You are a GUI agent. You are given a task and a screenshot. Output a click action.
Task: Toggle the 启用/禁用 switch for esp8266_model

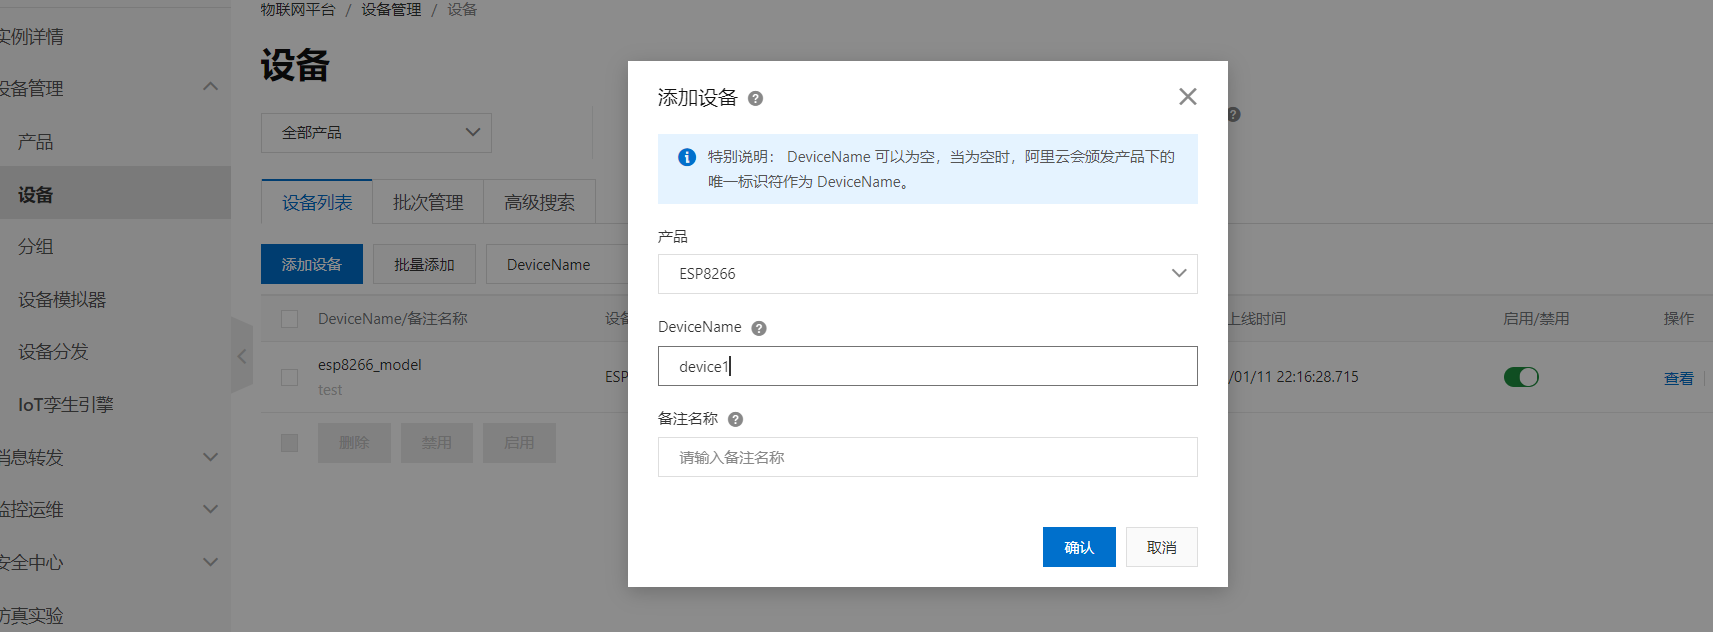[1521, 377]
